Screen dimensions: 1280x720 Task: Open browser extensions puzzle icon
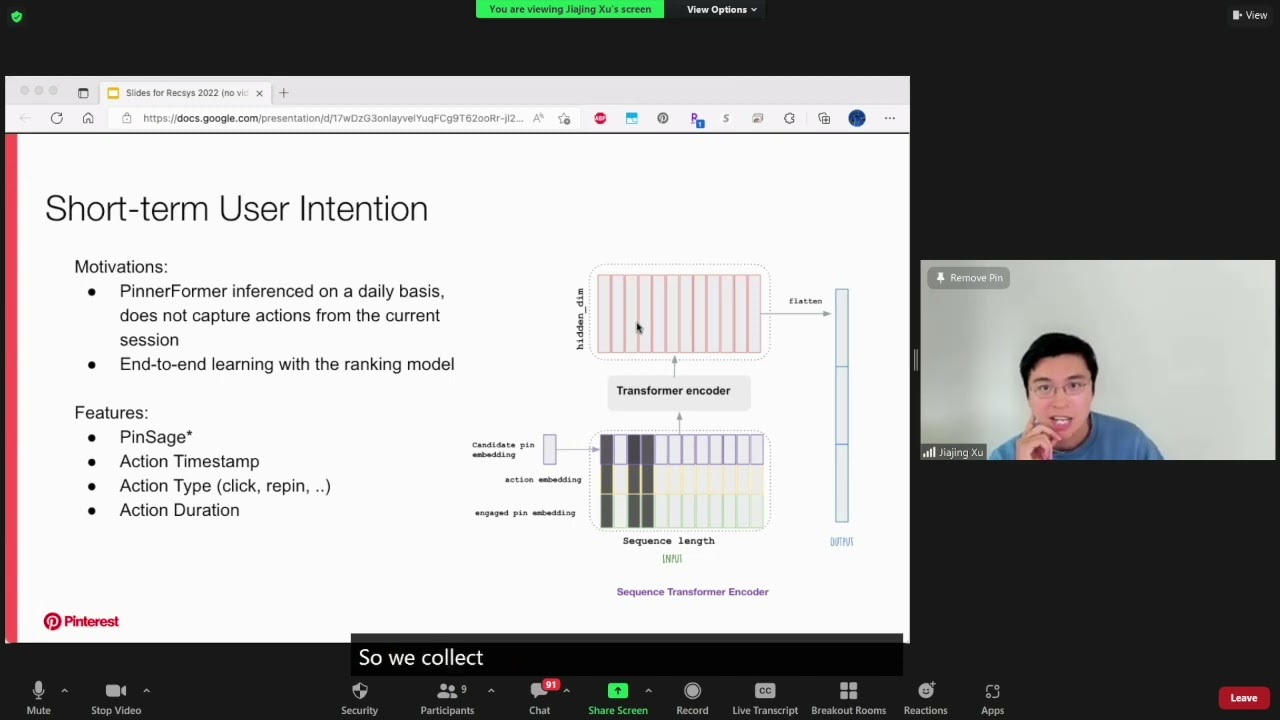pyautogui.click(x=789, y=118)
